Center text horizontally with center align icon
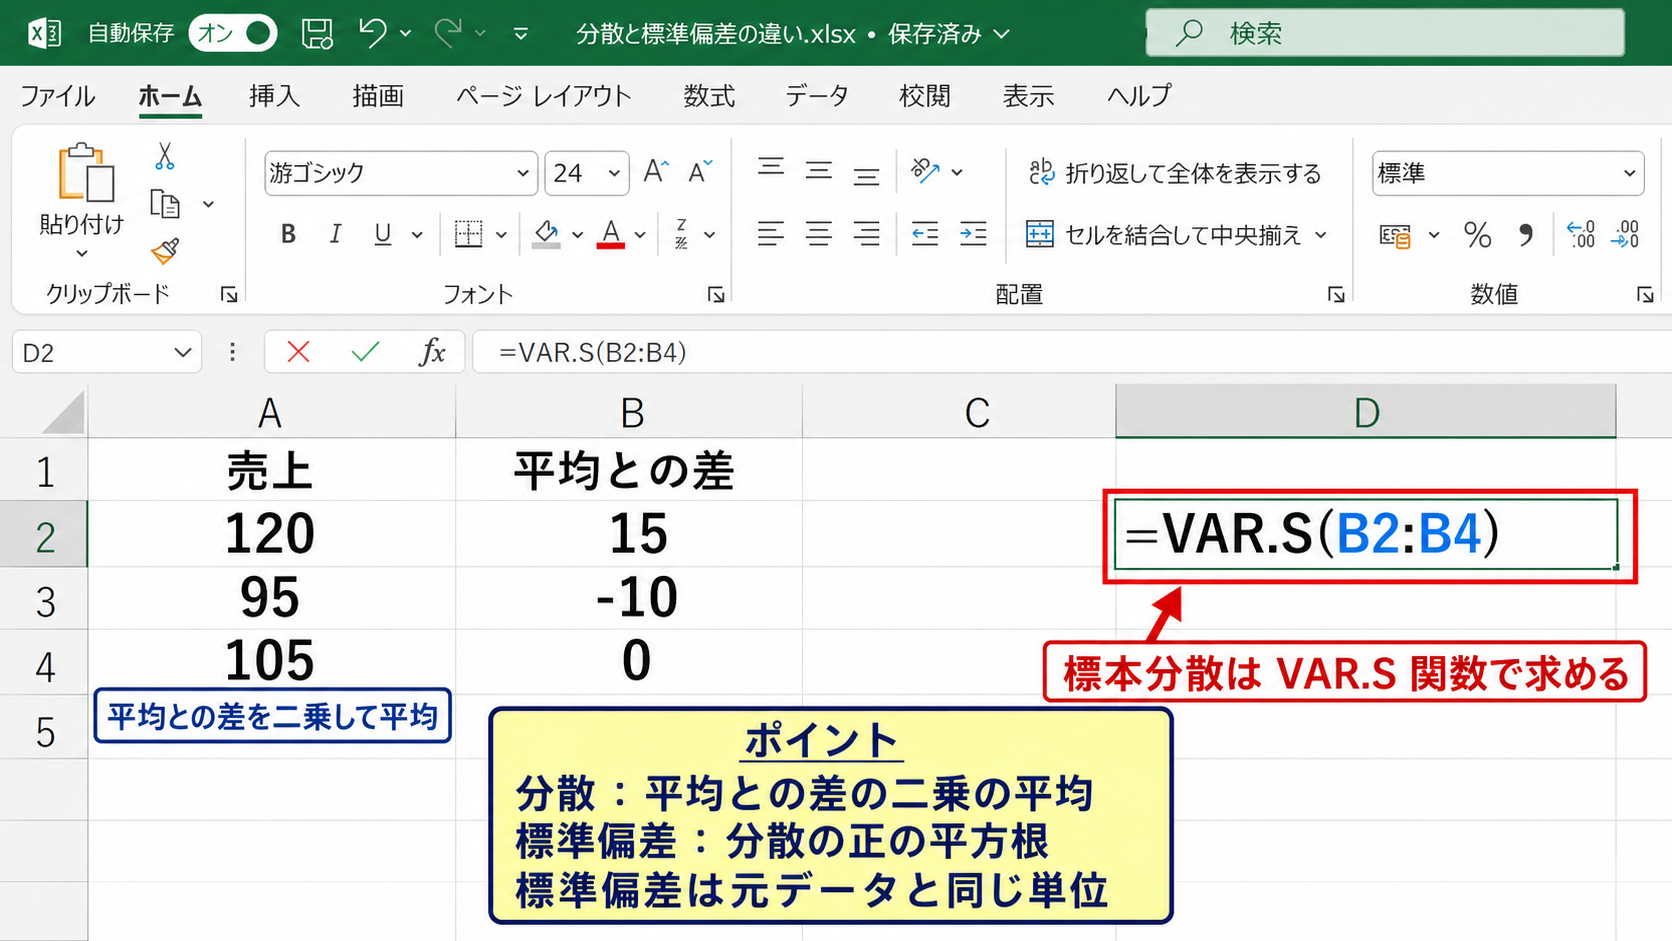The height and width of the screenshot is (941, 1672). coord(819,234)
